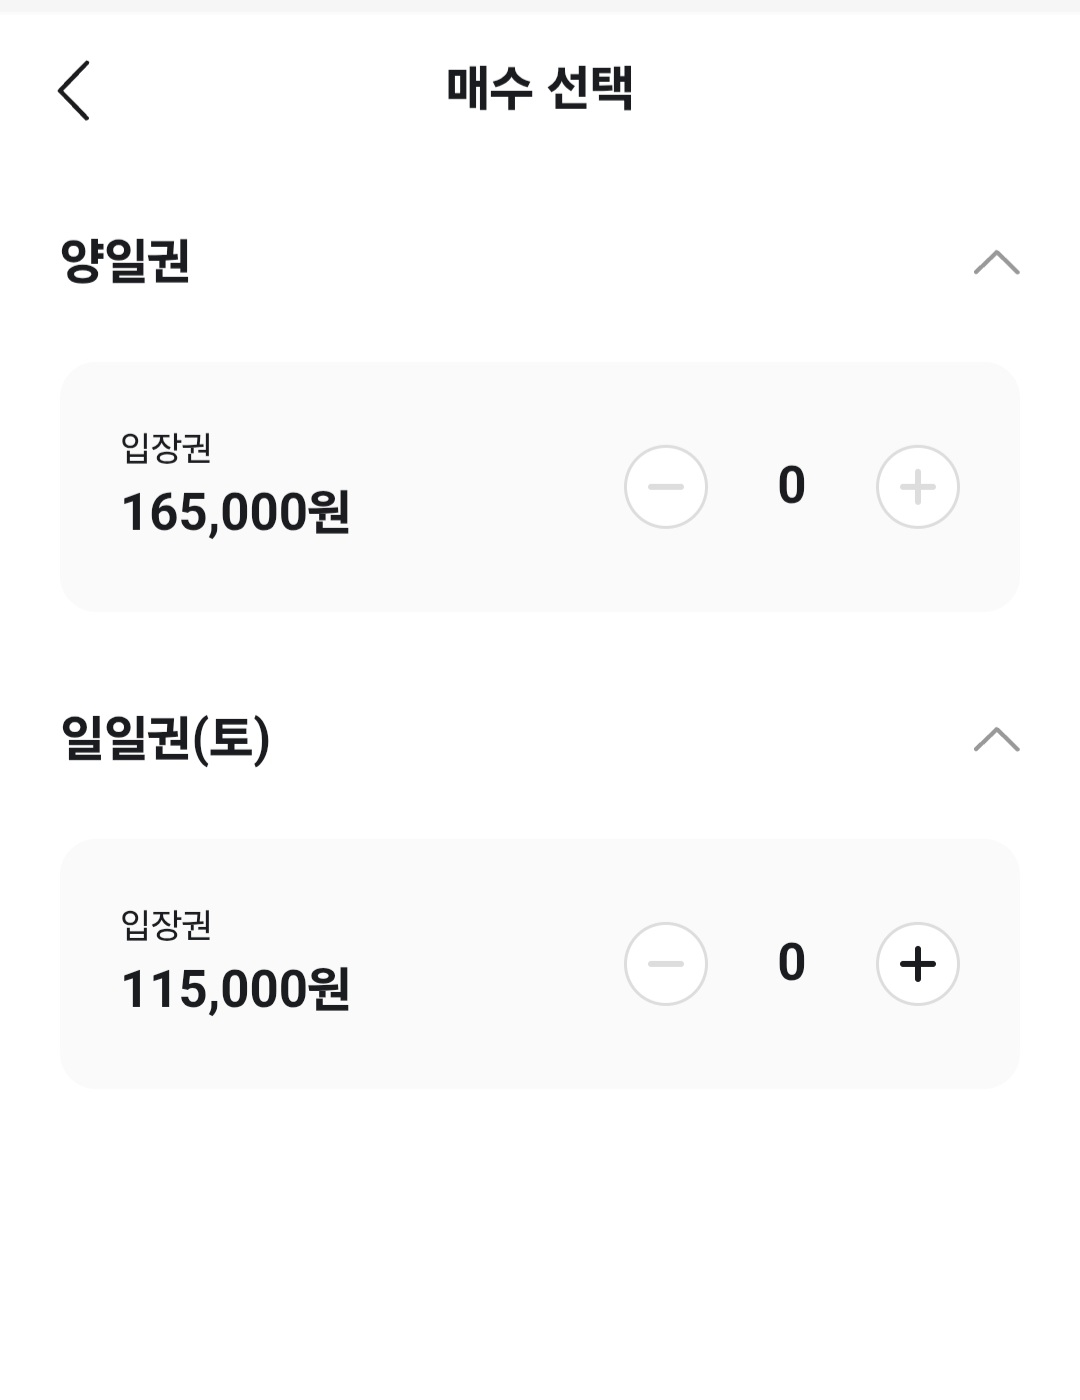Click blank header space right of 매수 선택
The width and height of the screenshot is (1080, 1400).
850,88
